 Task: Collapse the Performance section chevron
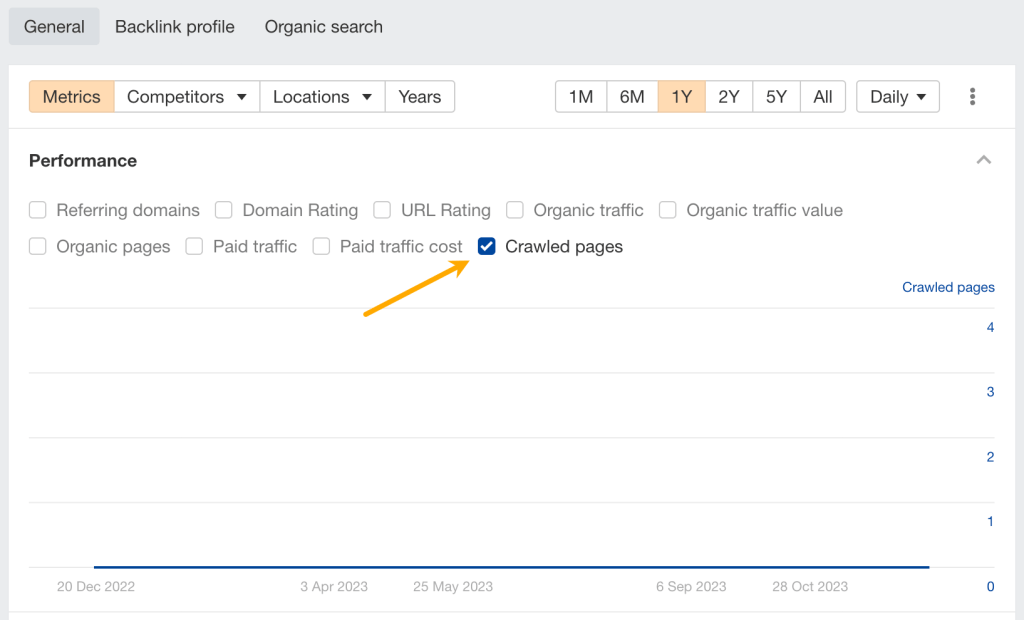click(984, 160)
